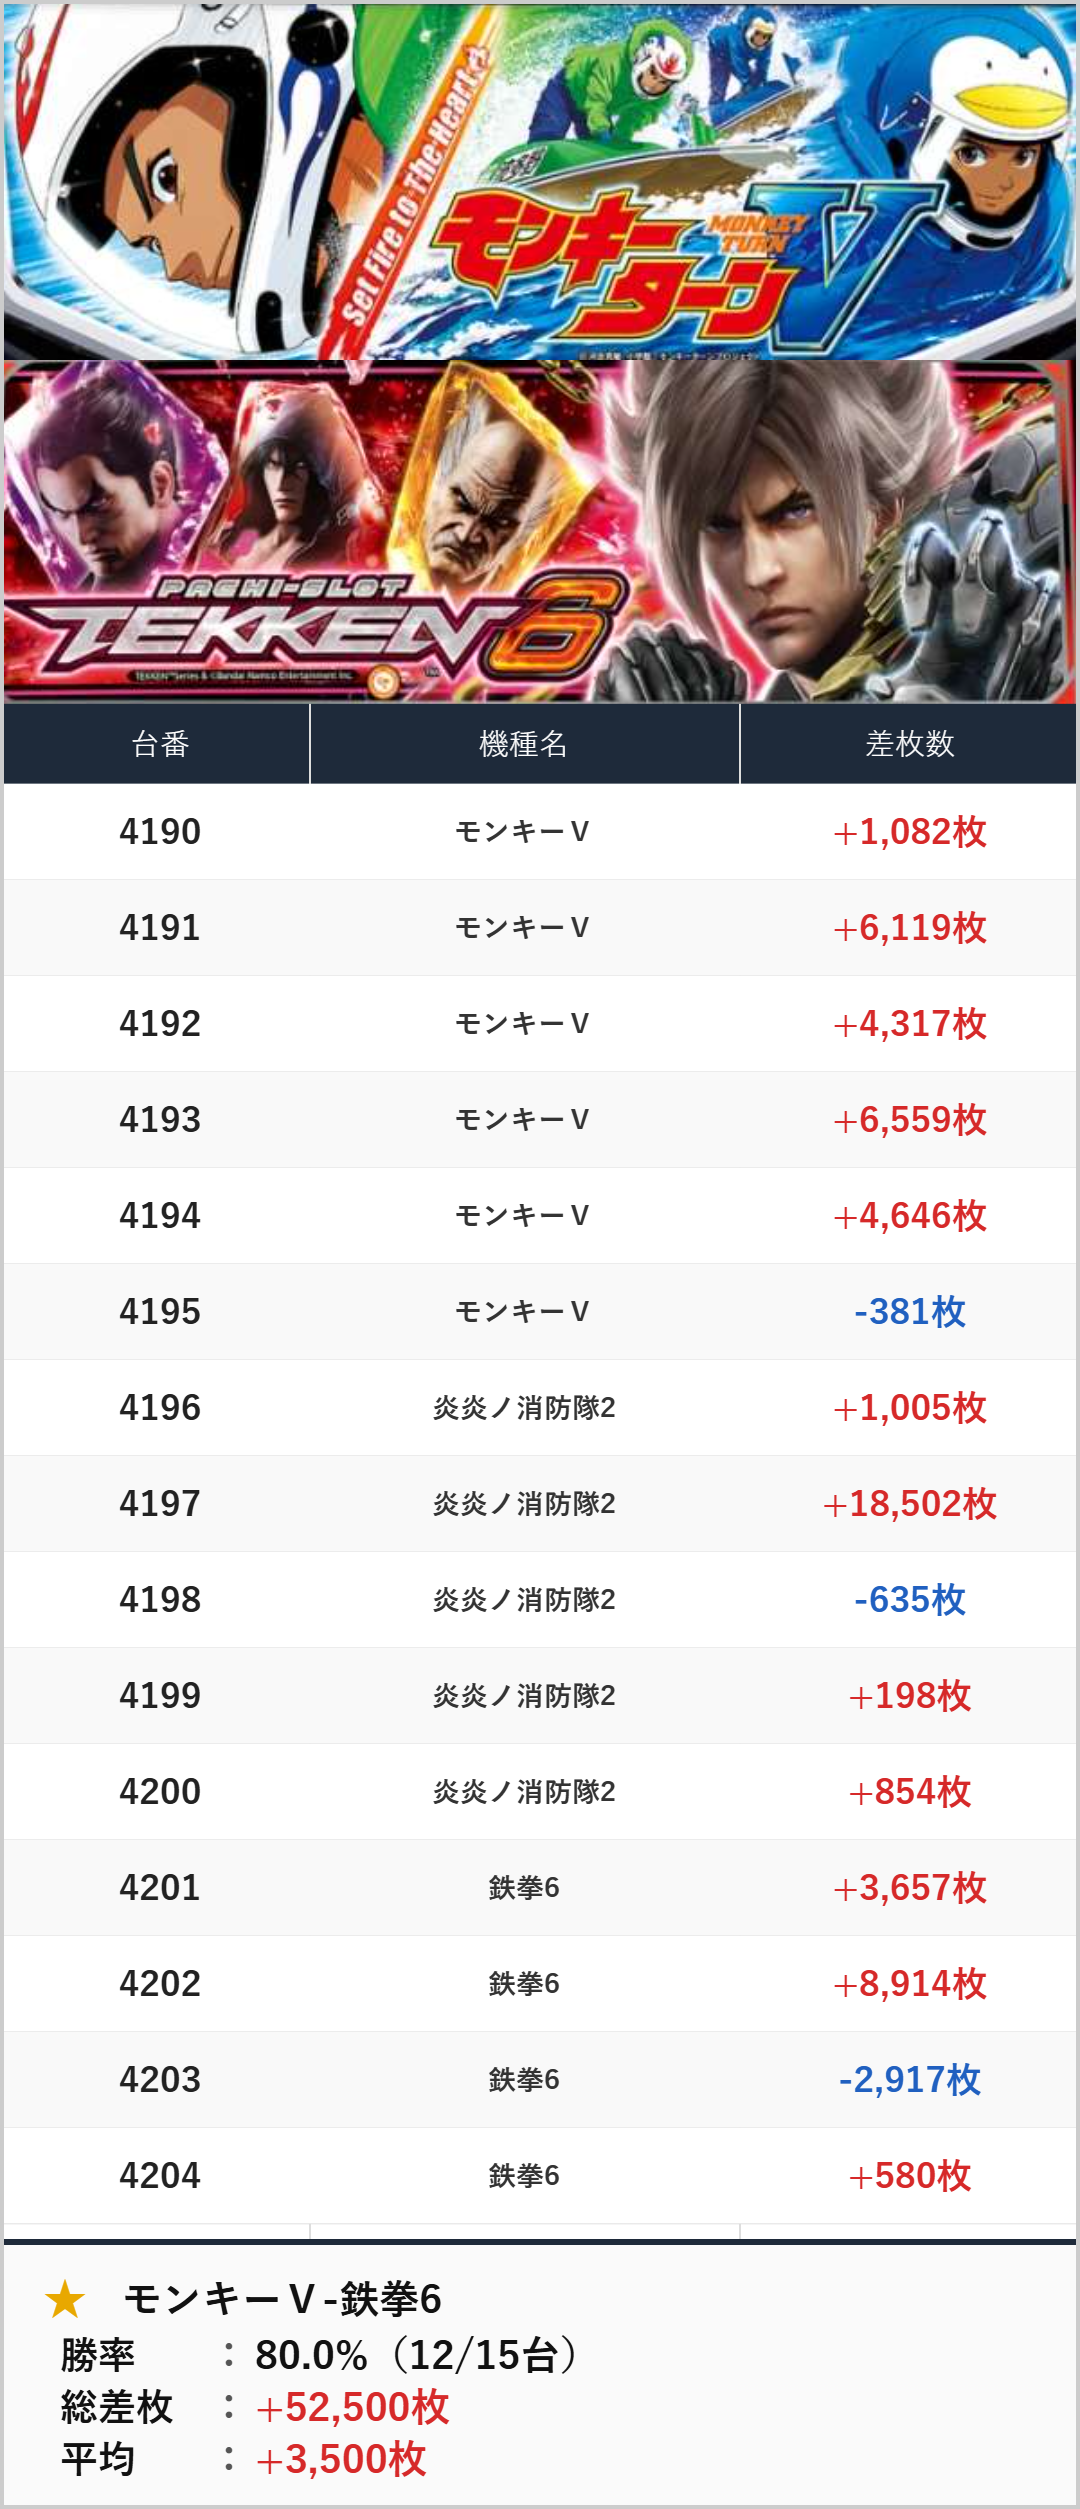This screenshot has height=2509, width=1080.
Task: Open the Monkey Turn V banner
Action: pos(540,182)
